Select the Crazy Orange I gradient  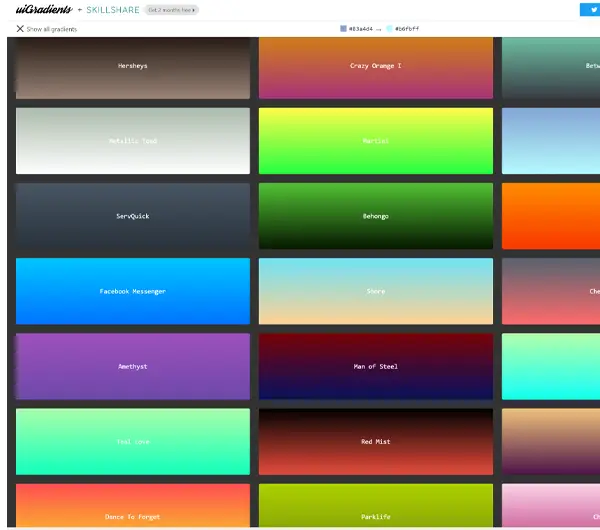[375, 67]
